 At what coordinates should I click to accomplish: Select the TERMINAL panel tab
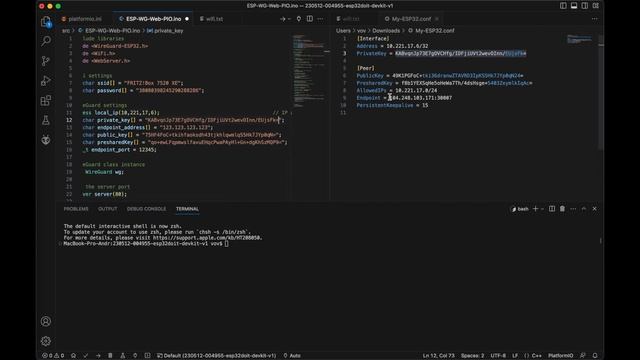pos(187,209)
